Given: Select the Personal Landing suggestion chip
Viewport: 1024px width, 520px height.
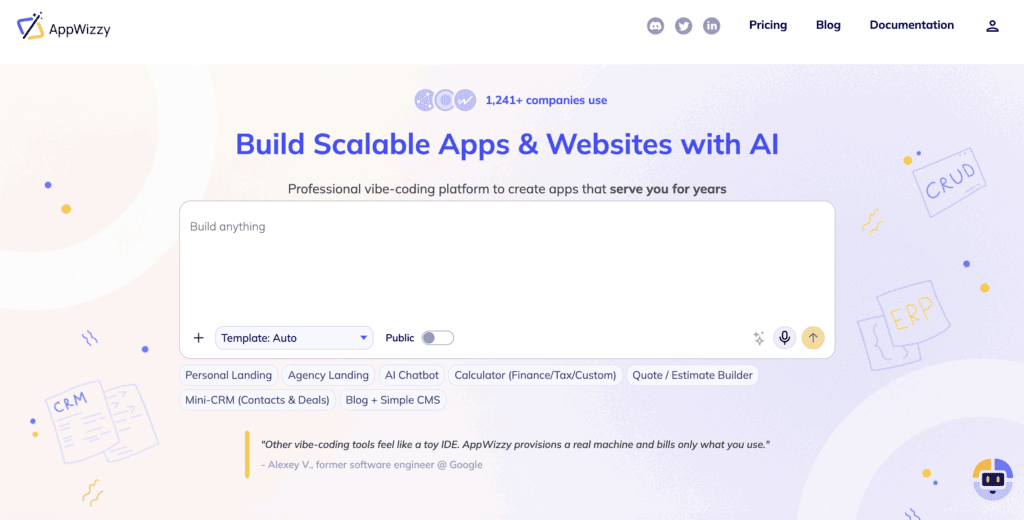Looking at the screenshot, I should [228, 375].
